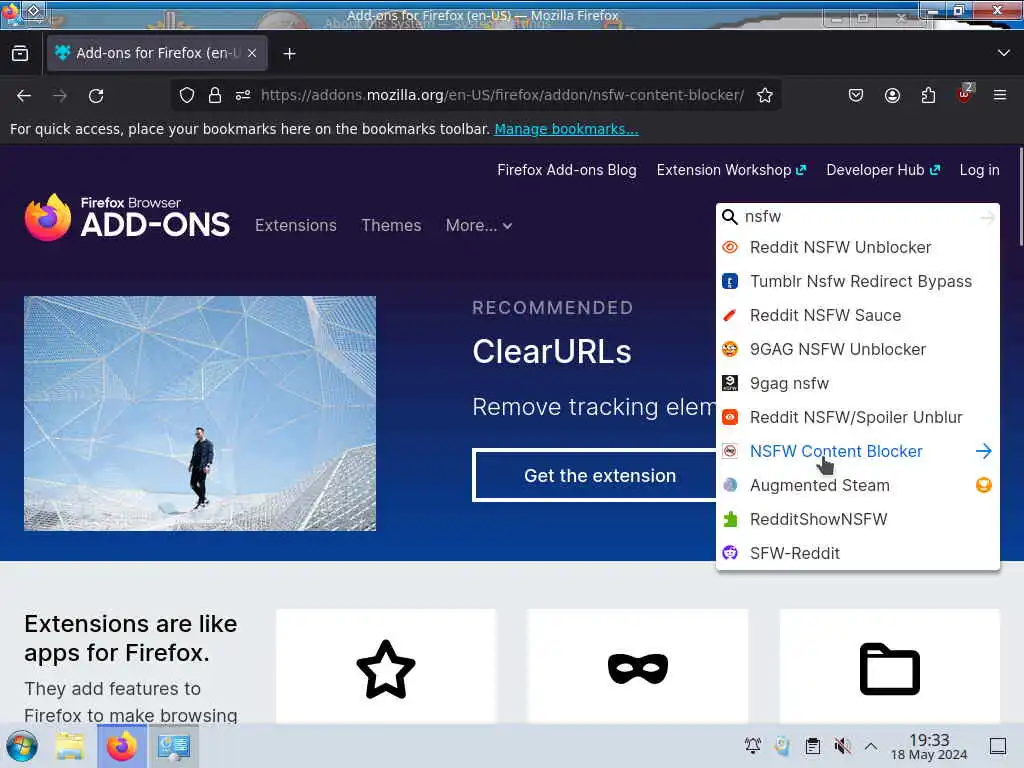Image resolution: width=1024 pixels, height=768 pixels.
Task: Click the mask privacy category card icon
Action: [638, 669]
